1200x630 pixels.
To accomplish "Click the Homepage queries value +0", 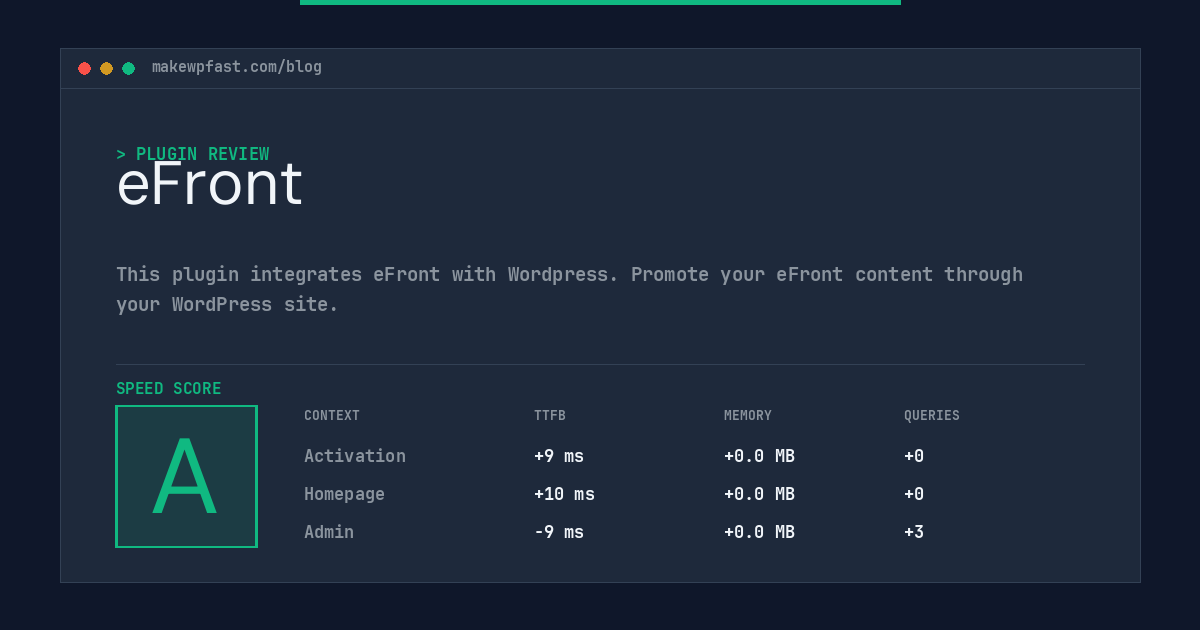I will (x=914, y=494).
